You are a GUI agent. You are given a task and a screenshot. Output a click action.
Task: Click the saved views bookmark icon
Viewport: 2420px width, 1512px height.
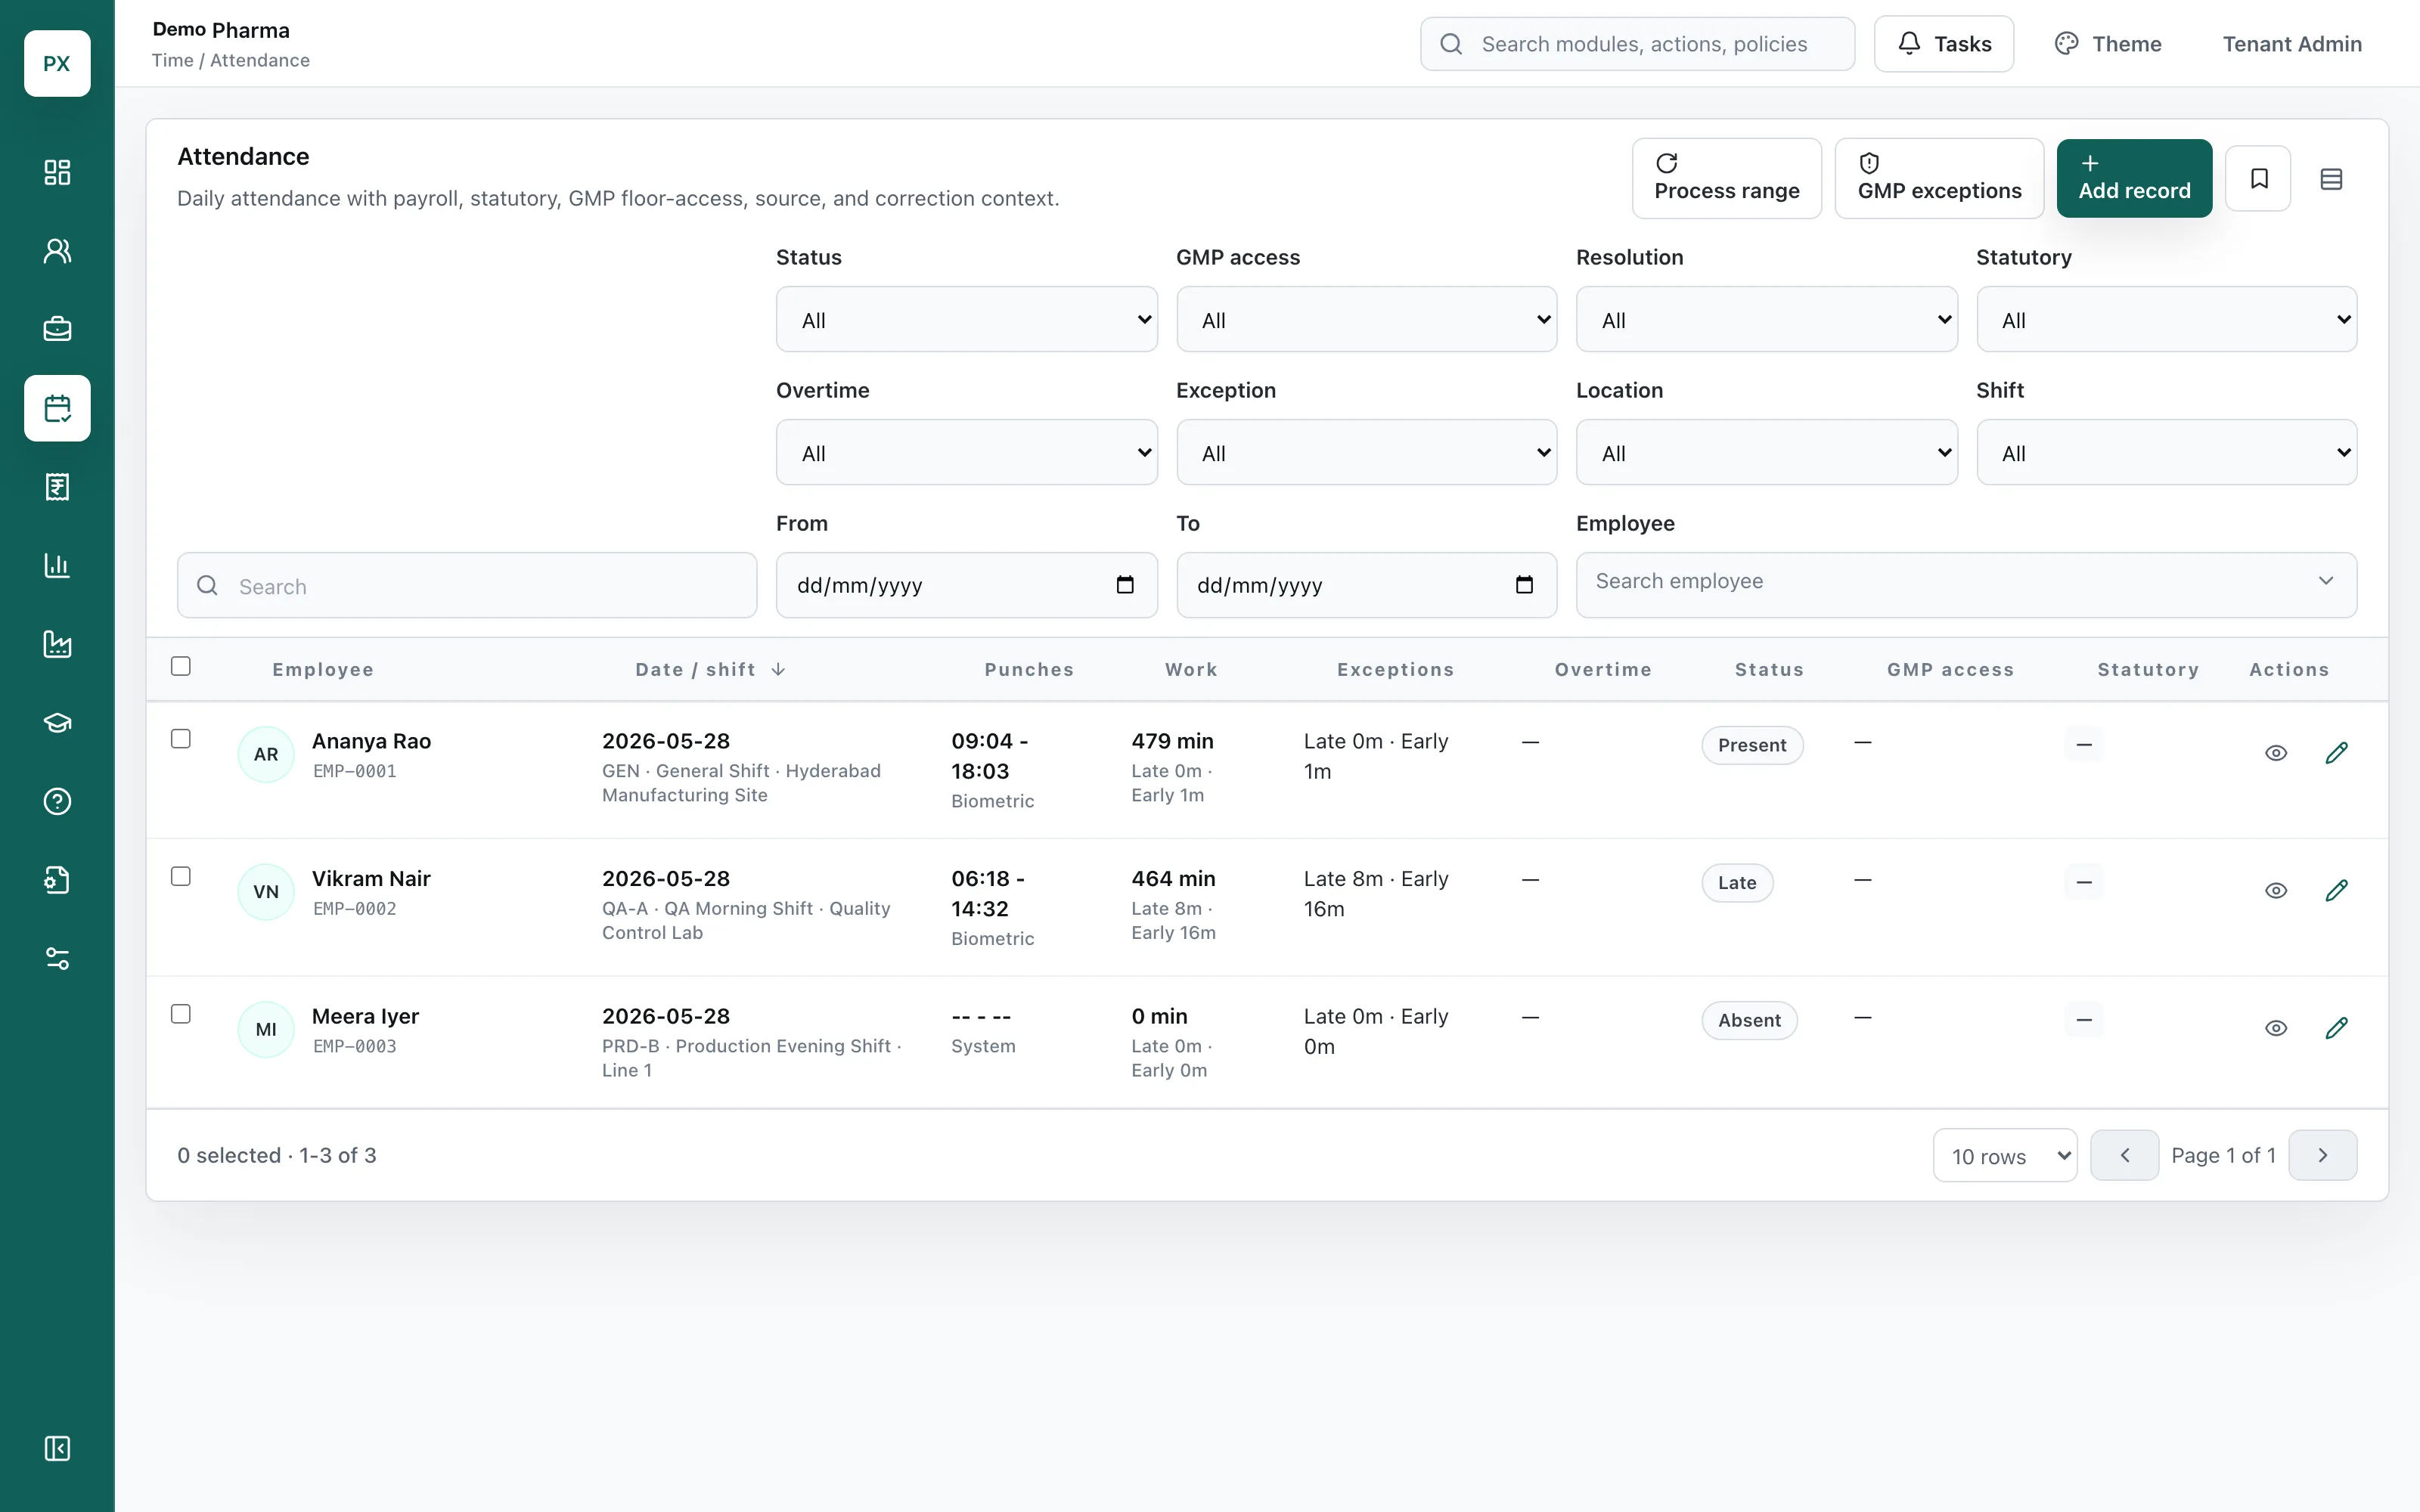click(x=2258, y=179)
